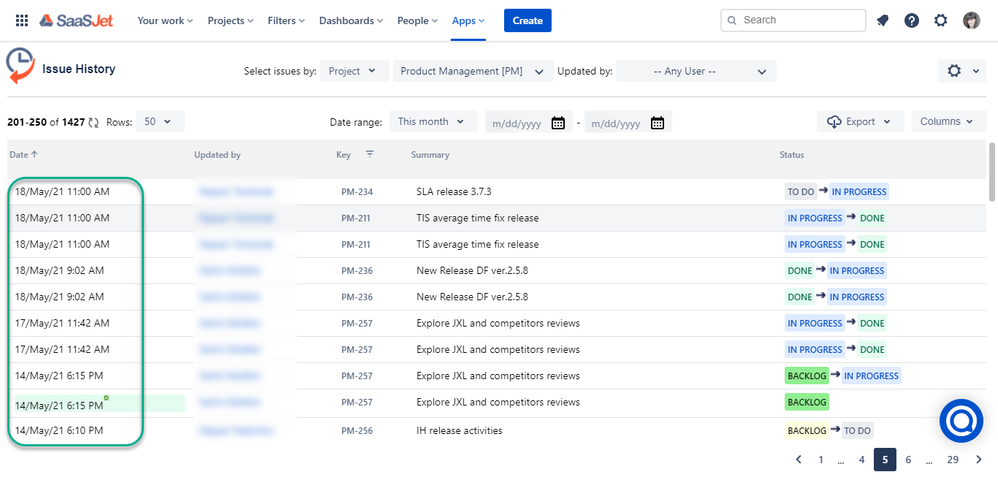This screenshot has height=480, width=998.
Task: Click the Issue History clock logo
Action: tap(20, 65)
